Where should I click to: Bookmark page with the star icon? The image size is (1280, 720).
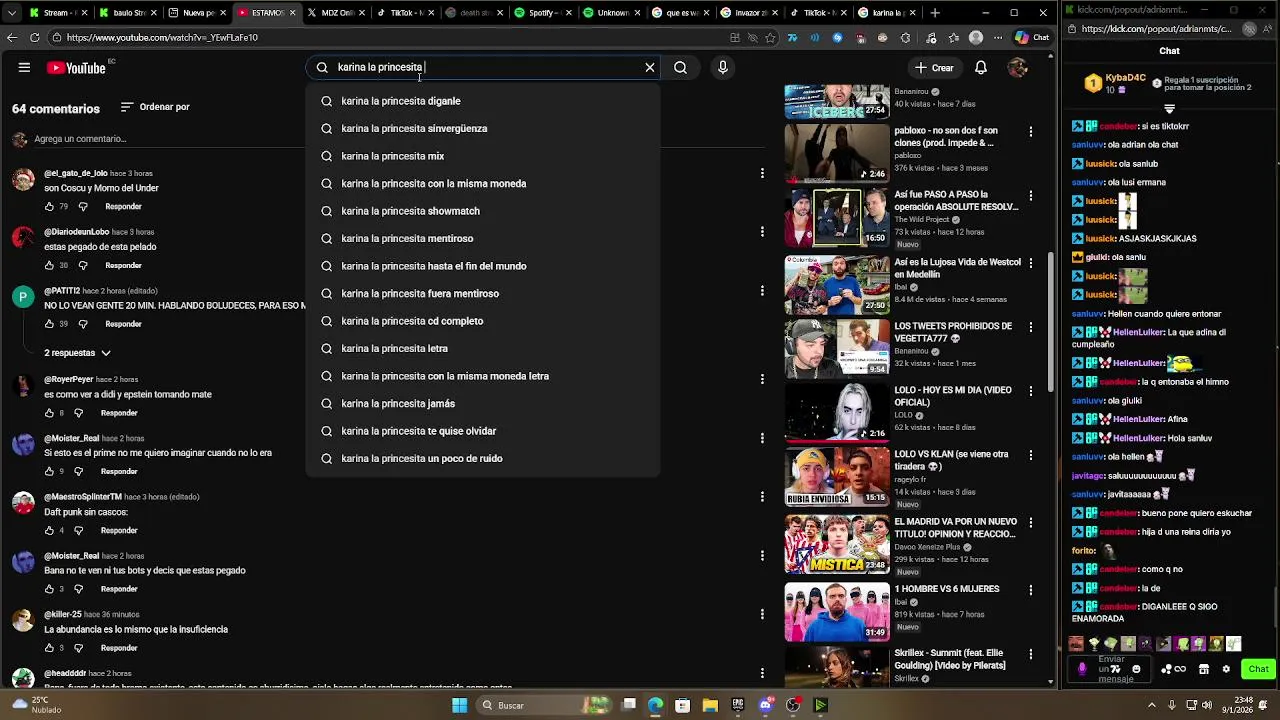[770, 38]
